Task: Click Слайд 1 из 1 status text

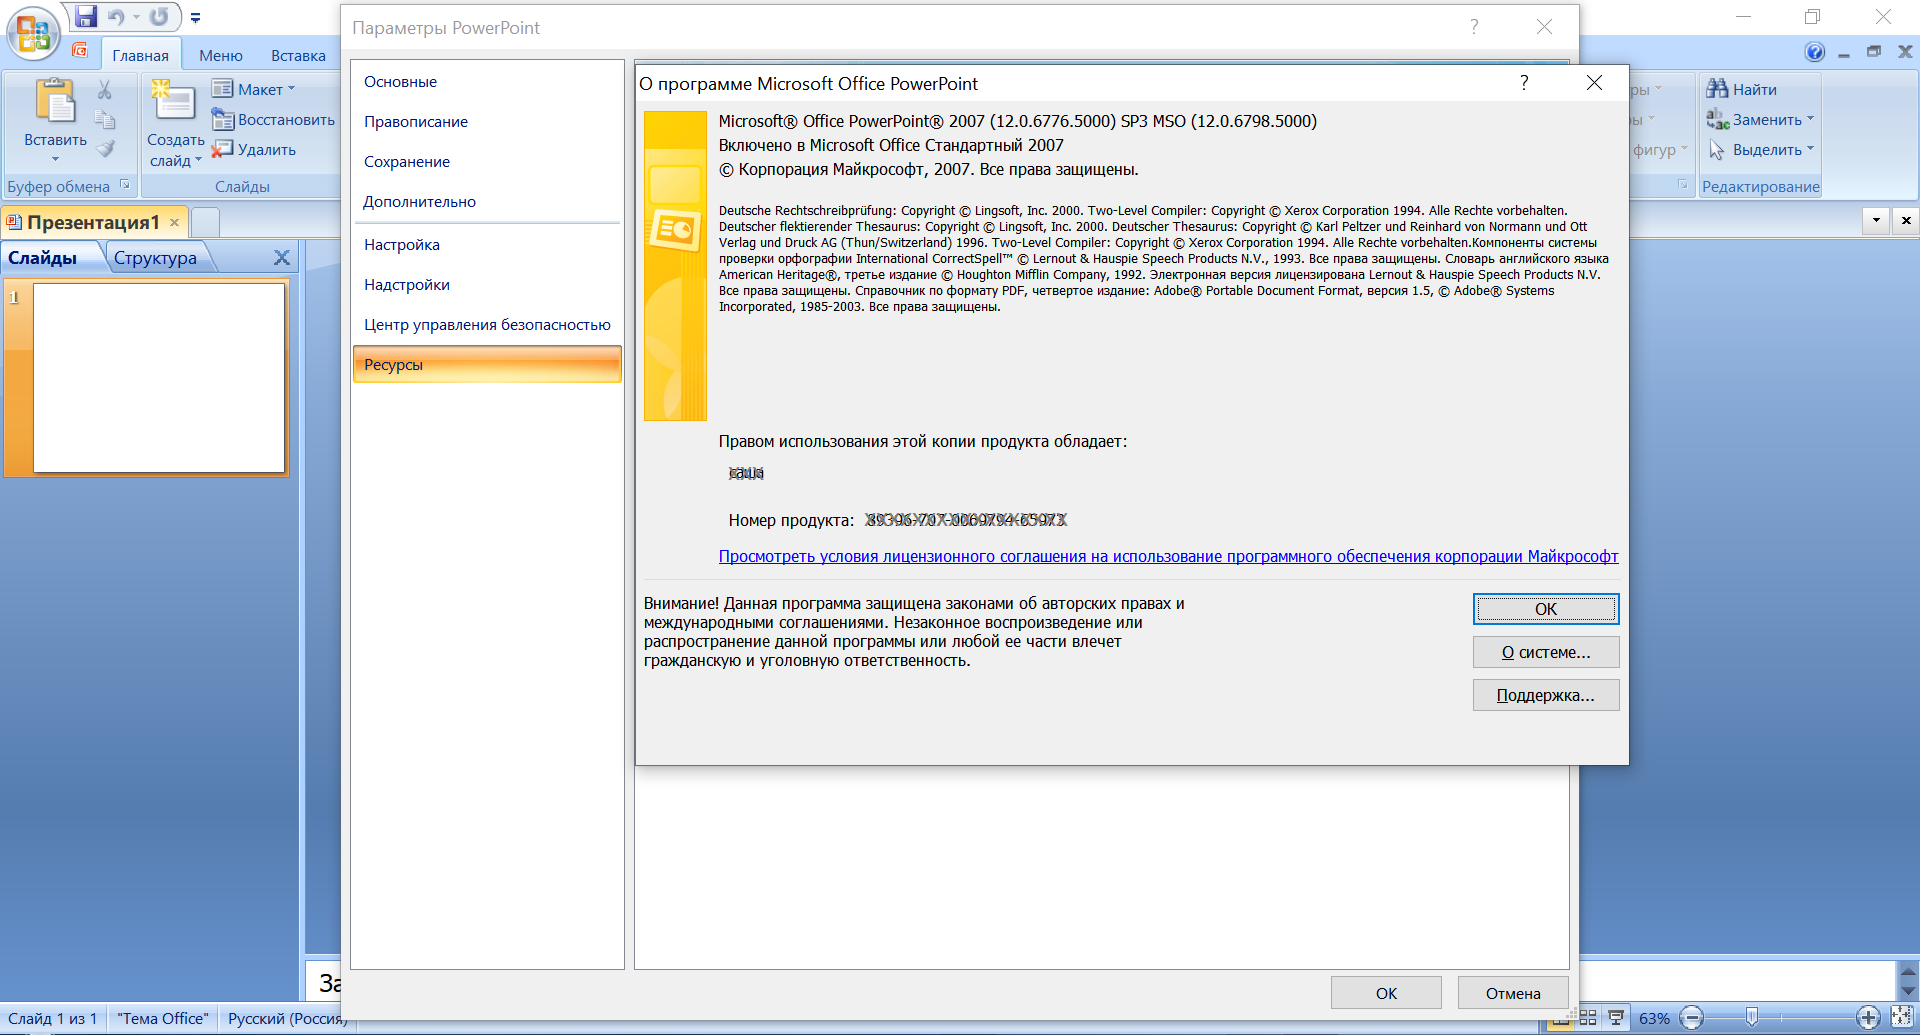Action: tap(53, 1019)
